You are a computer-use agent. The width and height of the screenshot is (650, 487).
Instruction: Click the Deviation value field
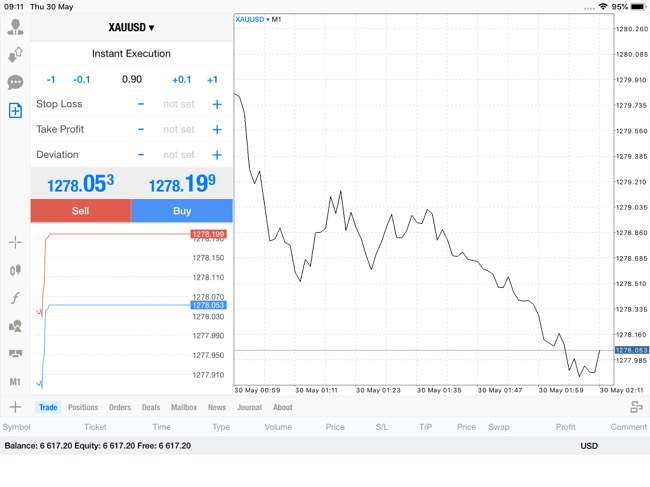179,155
